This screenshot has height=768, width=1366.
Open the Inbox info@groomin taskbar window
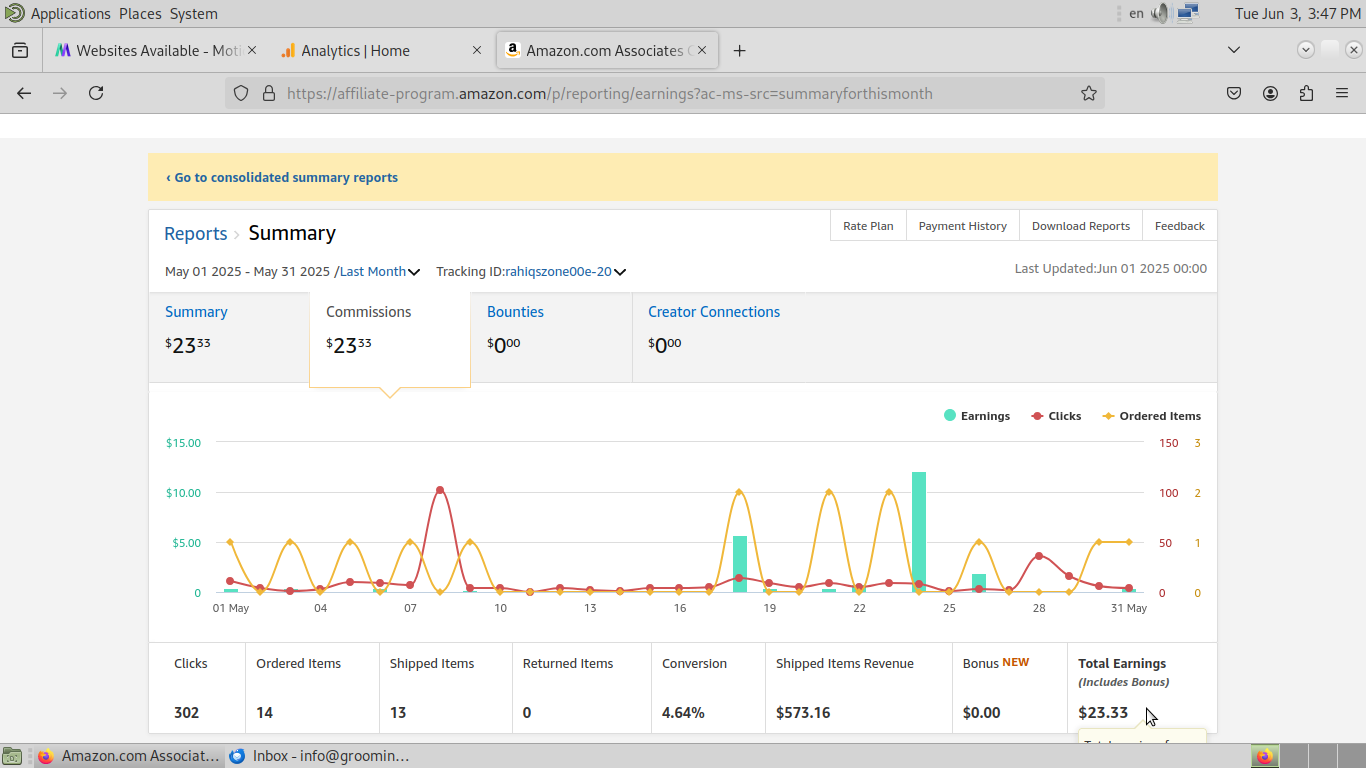click(320, 756)
